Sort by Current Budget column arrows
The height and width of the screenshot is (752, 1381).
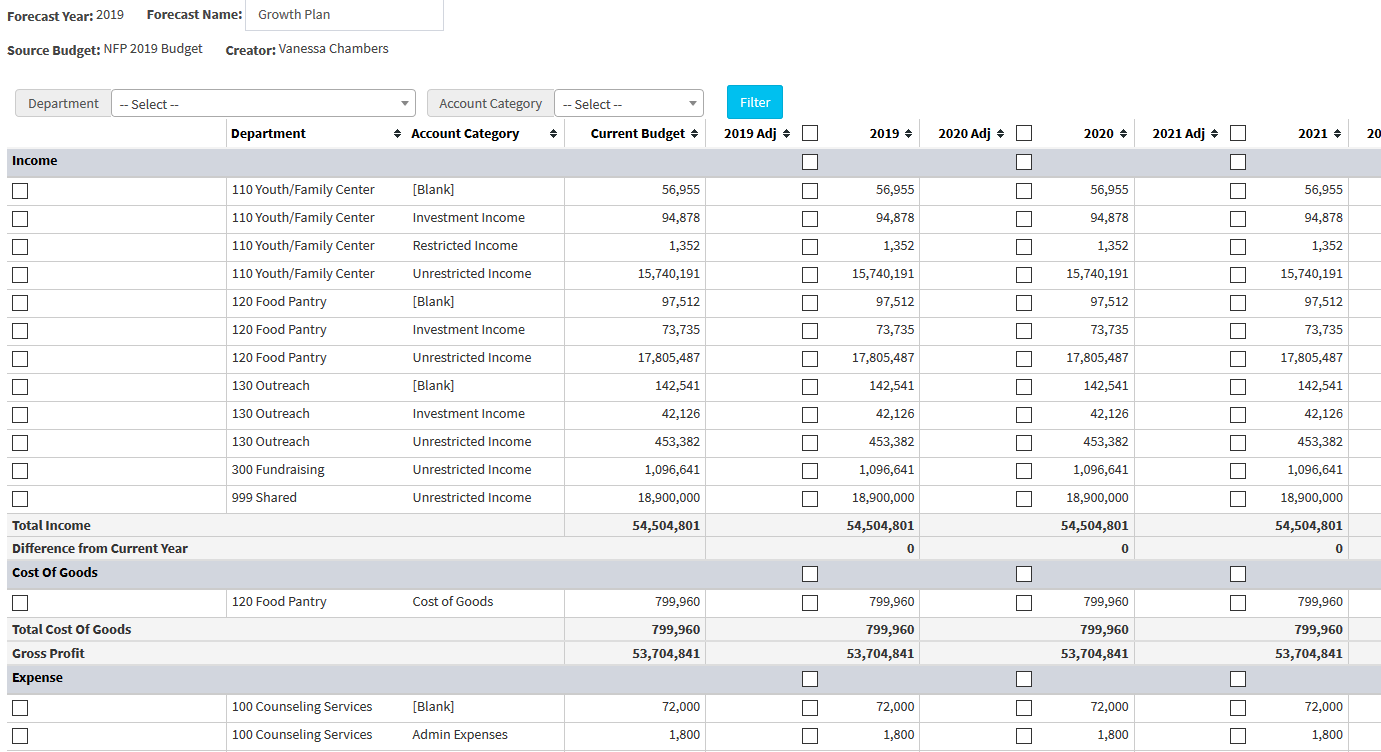click(x=694, y=134)
